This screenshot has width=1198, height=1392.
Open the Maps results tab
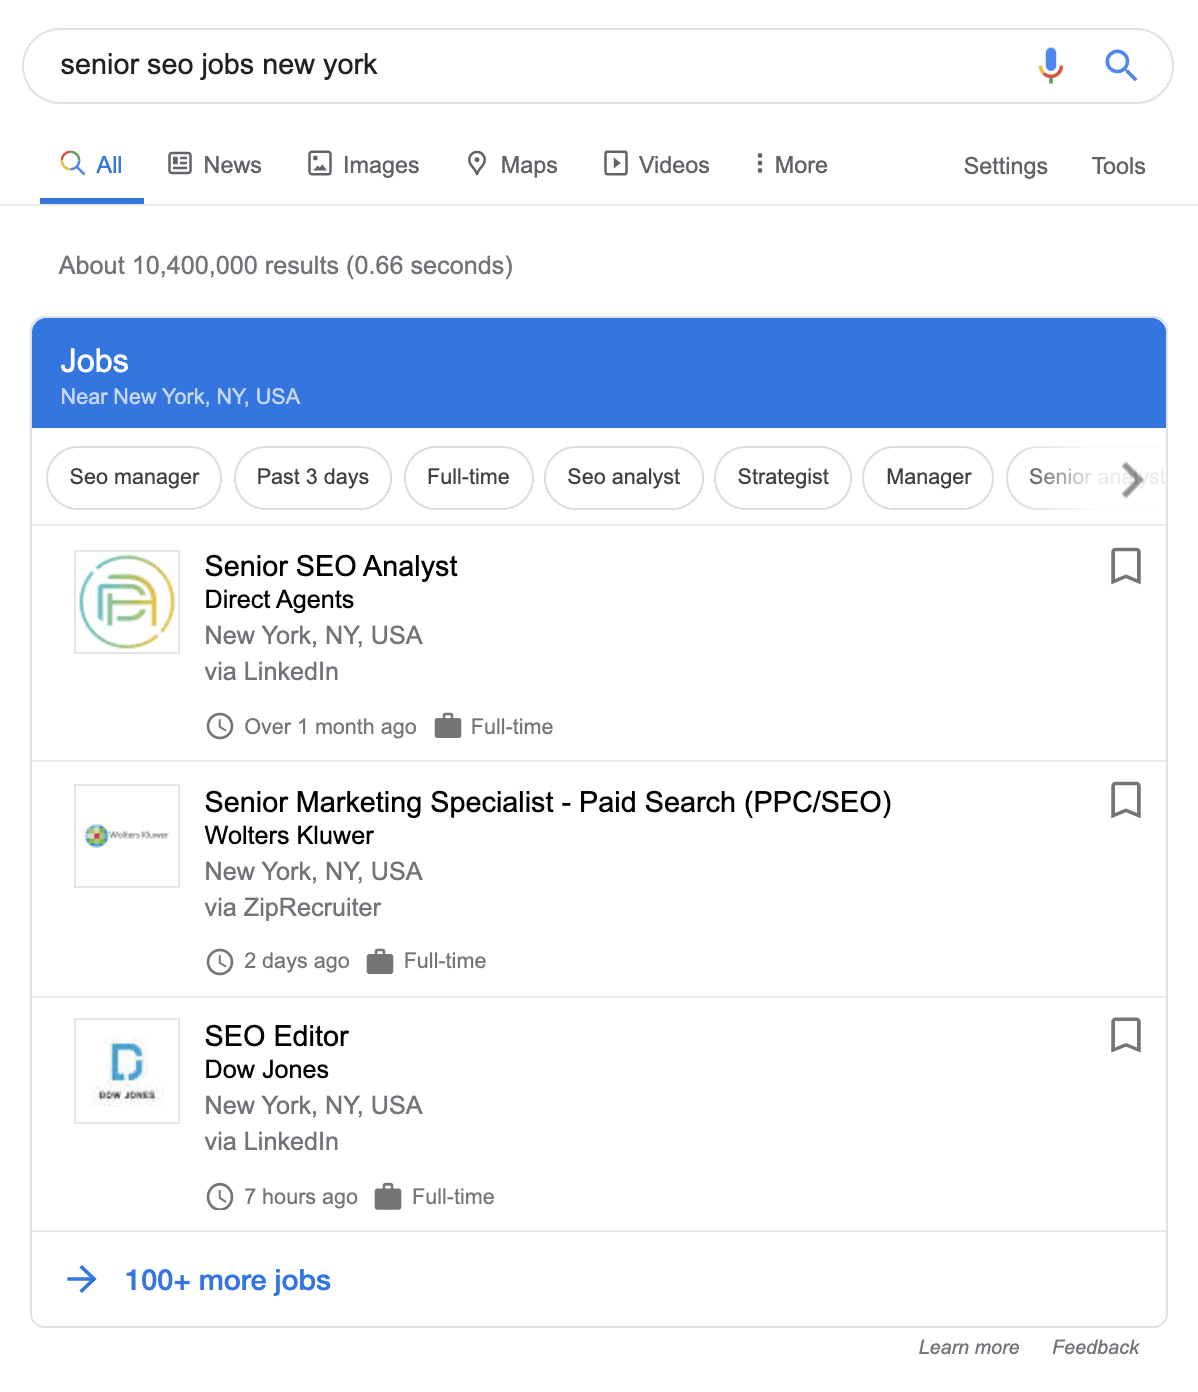512,165
